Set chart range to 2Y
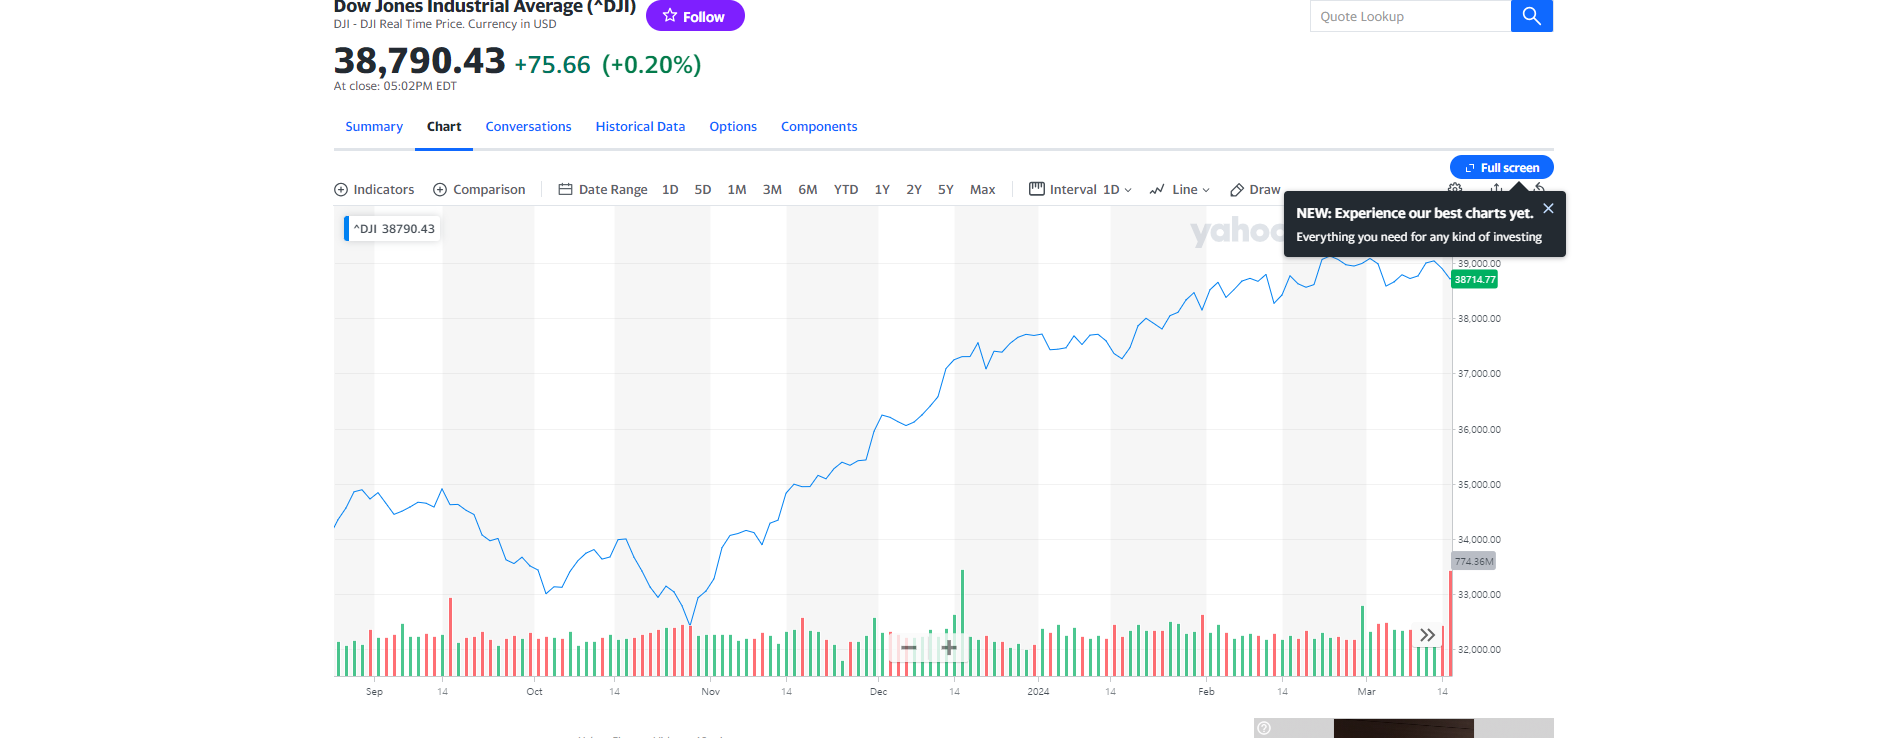This screenshot has height=738, width=1887. coord(914,189)
